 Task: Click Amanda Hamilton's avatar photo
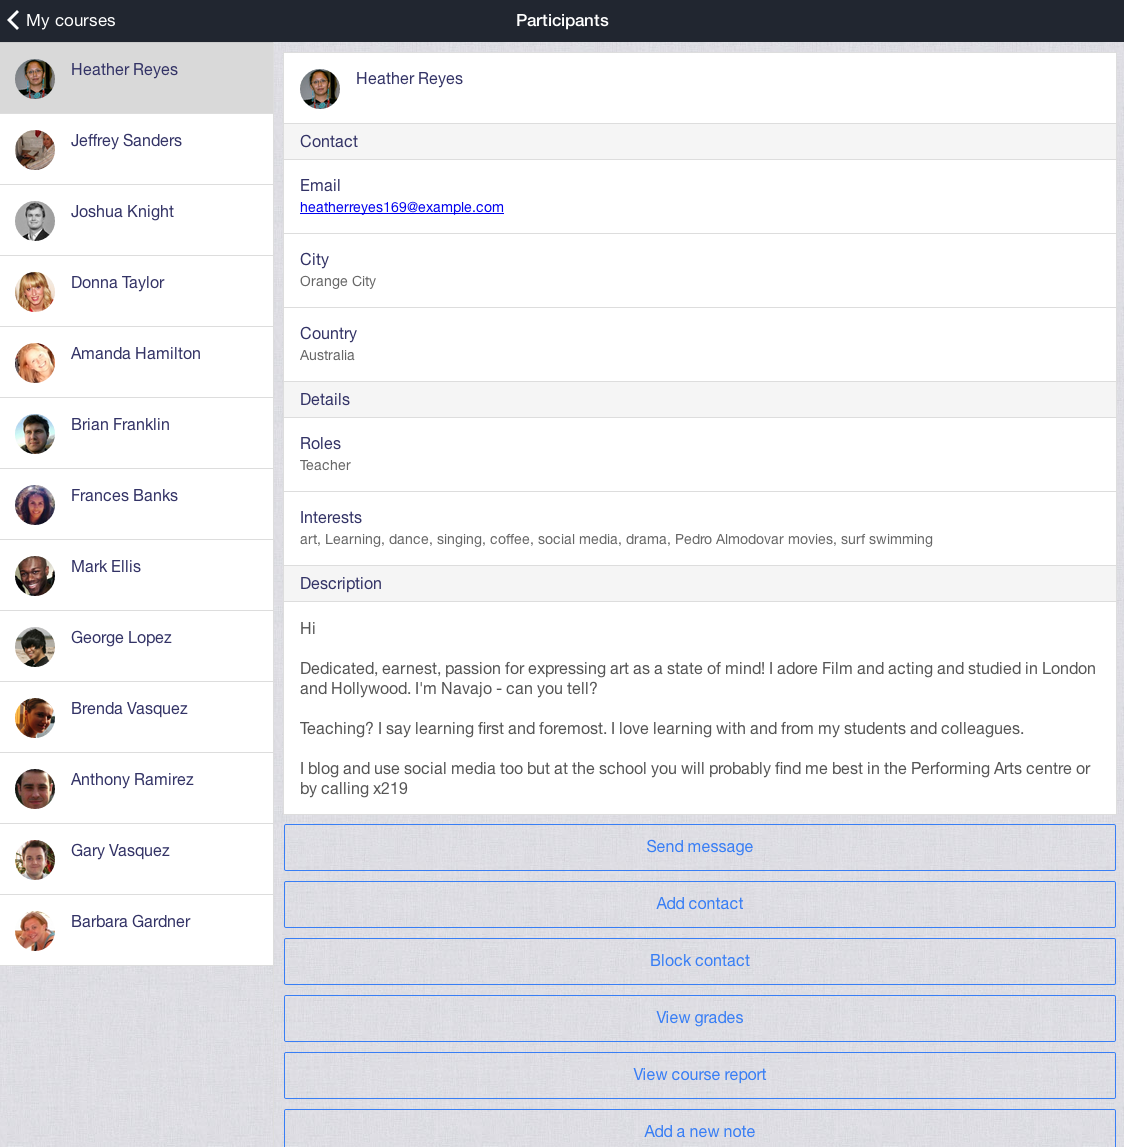coord(35,363)
